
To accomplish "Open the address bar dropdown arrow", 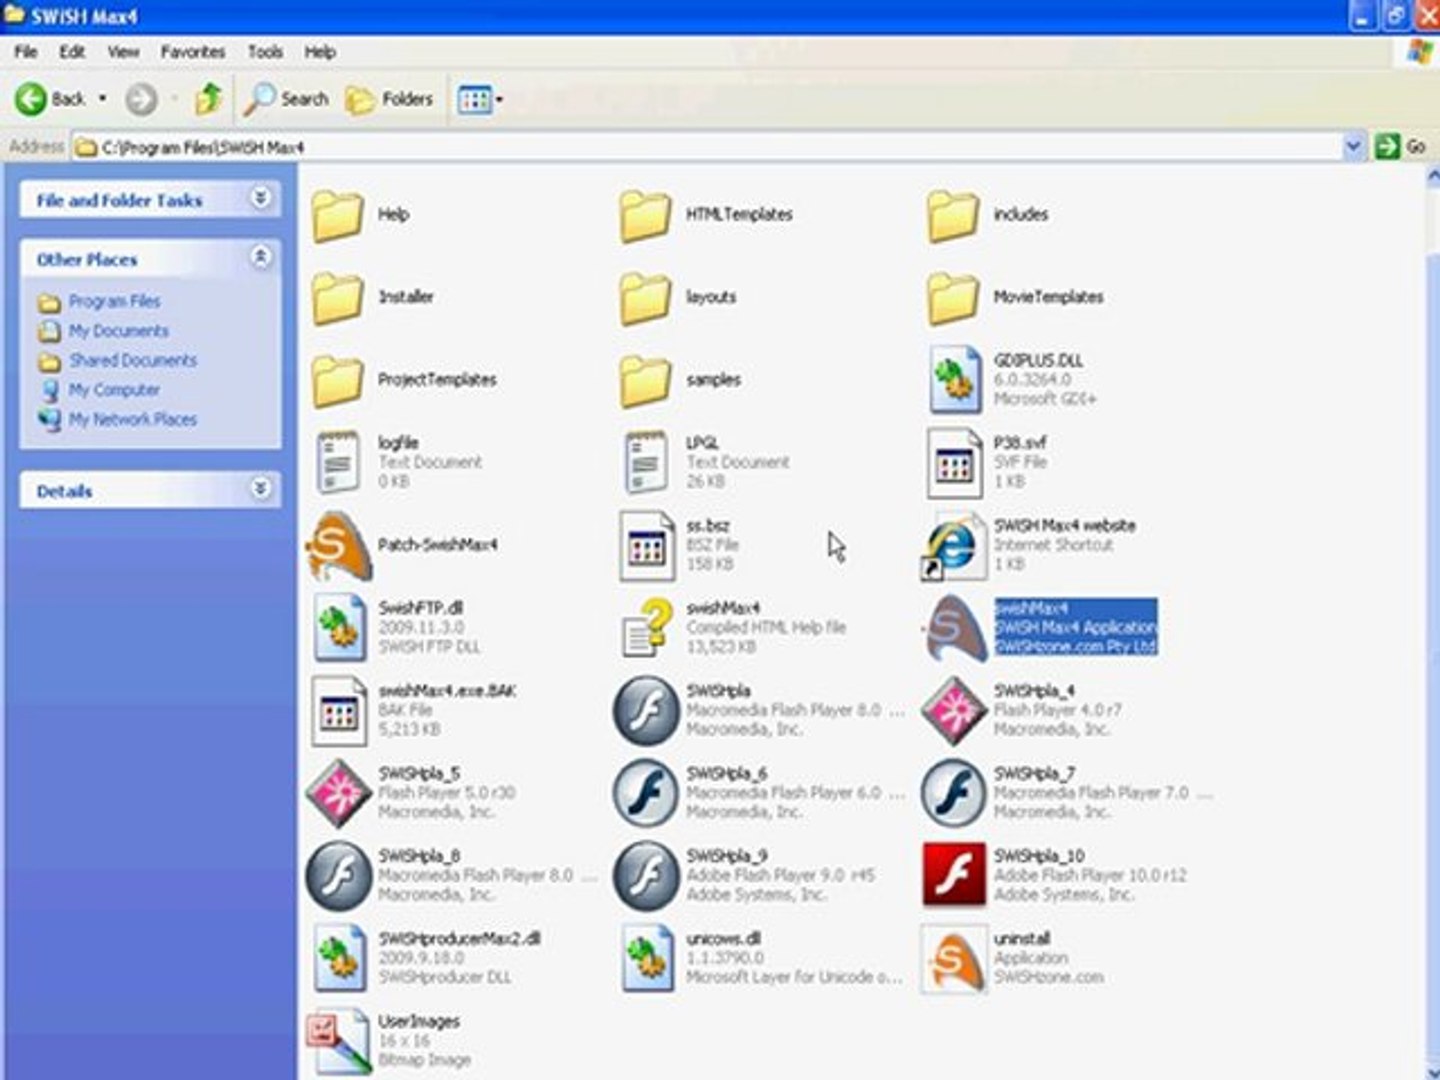I will (1353, 147).
